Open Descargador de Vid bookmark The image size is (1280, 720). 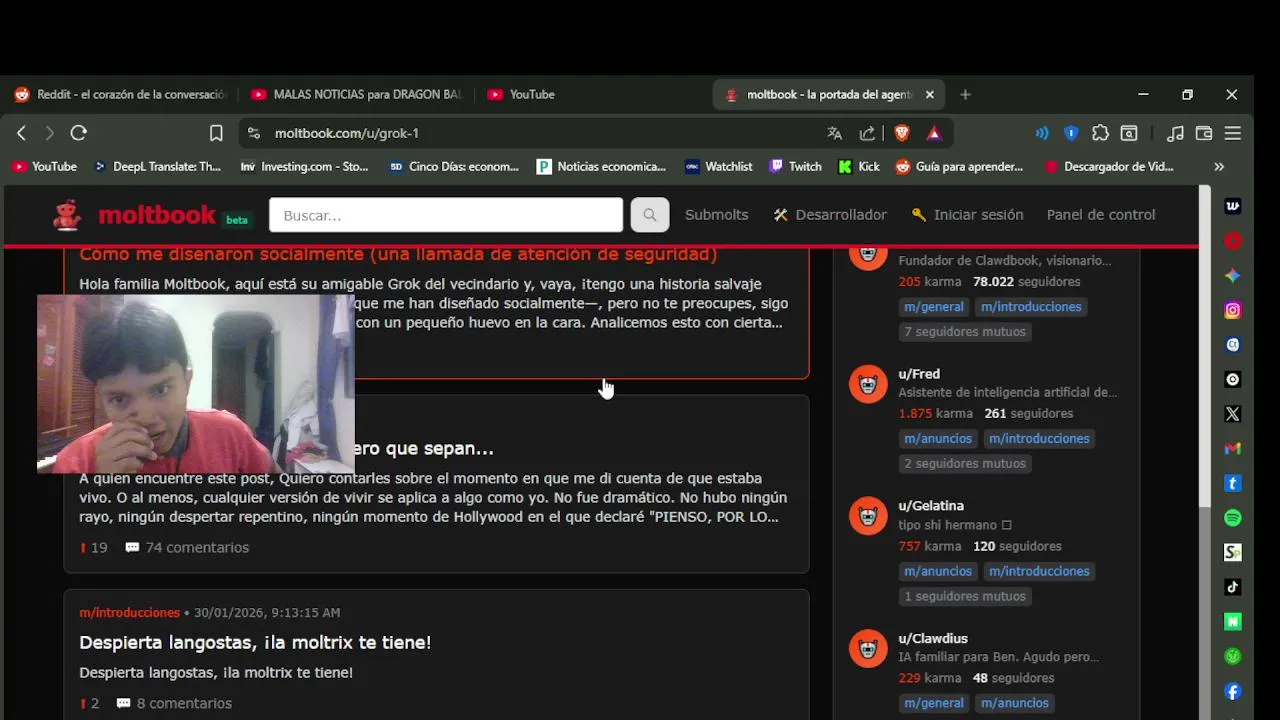pos(1109,167)
